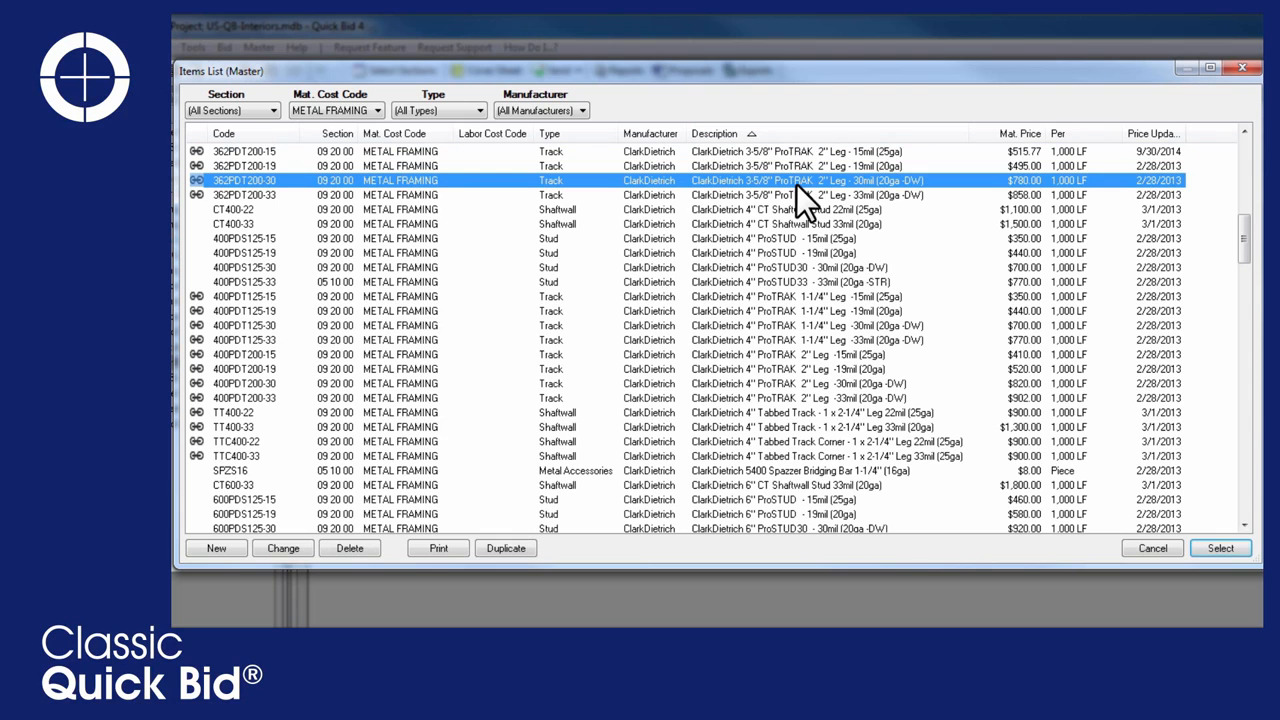The height and width of the screenshot is (720, 1280).
Task: Click the list scrollbar down arrow
Action: pyautogui.click(x=1244, y=525)
